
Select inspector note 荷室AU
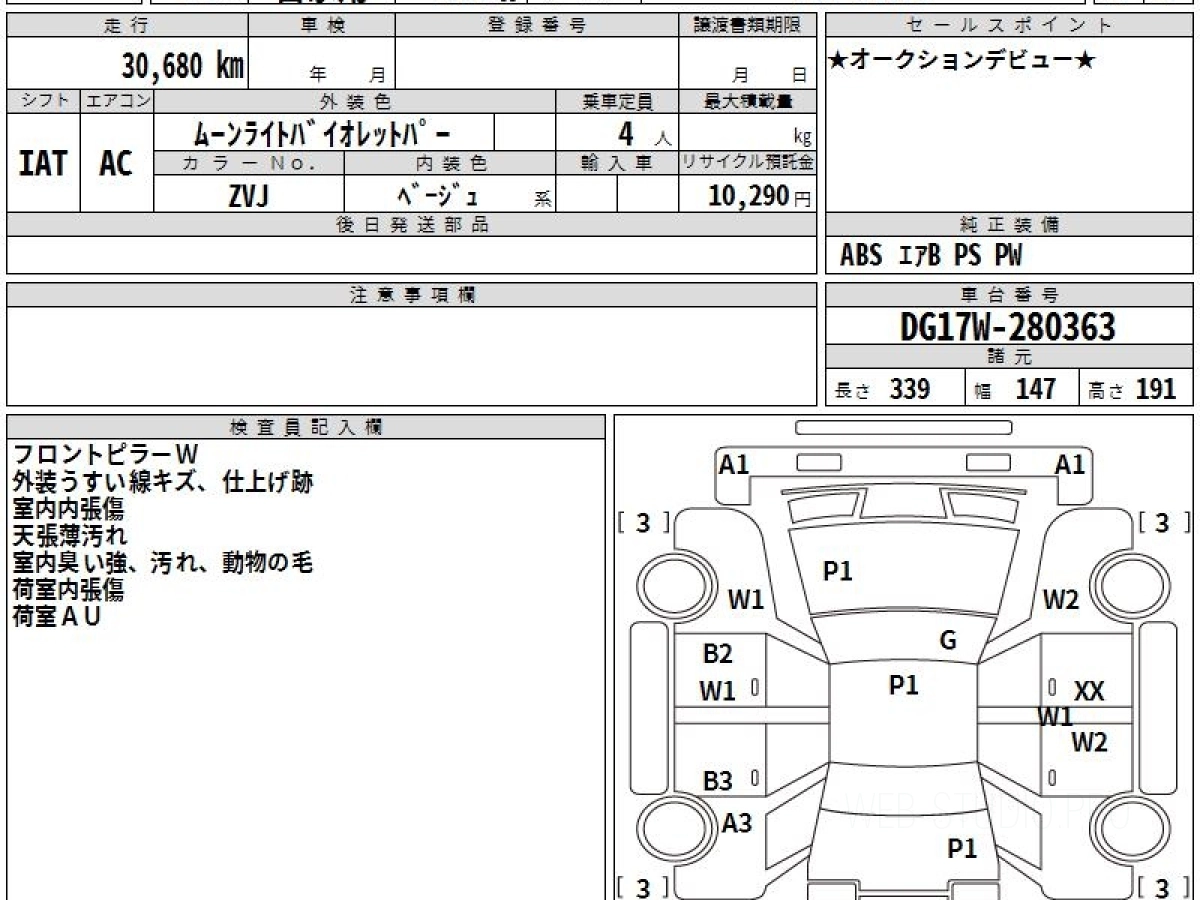click(x=56, y=617)
